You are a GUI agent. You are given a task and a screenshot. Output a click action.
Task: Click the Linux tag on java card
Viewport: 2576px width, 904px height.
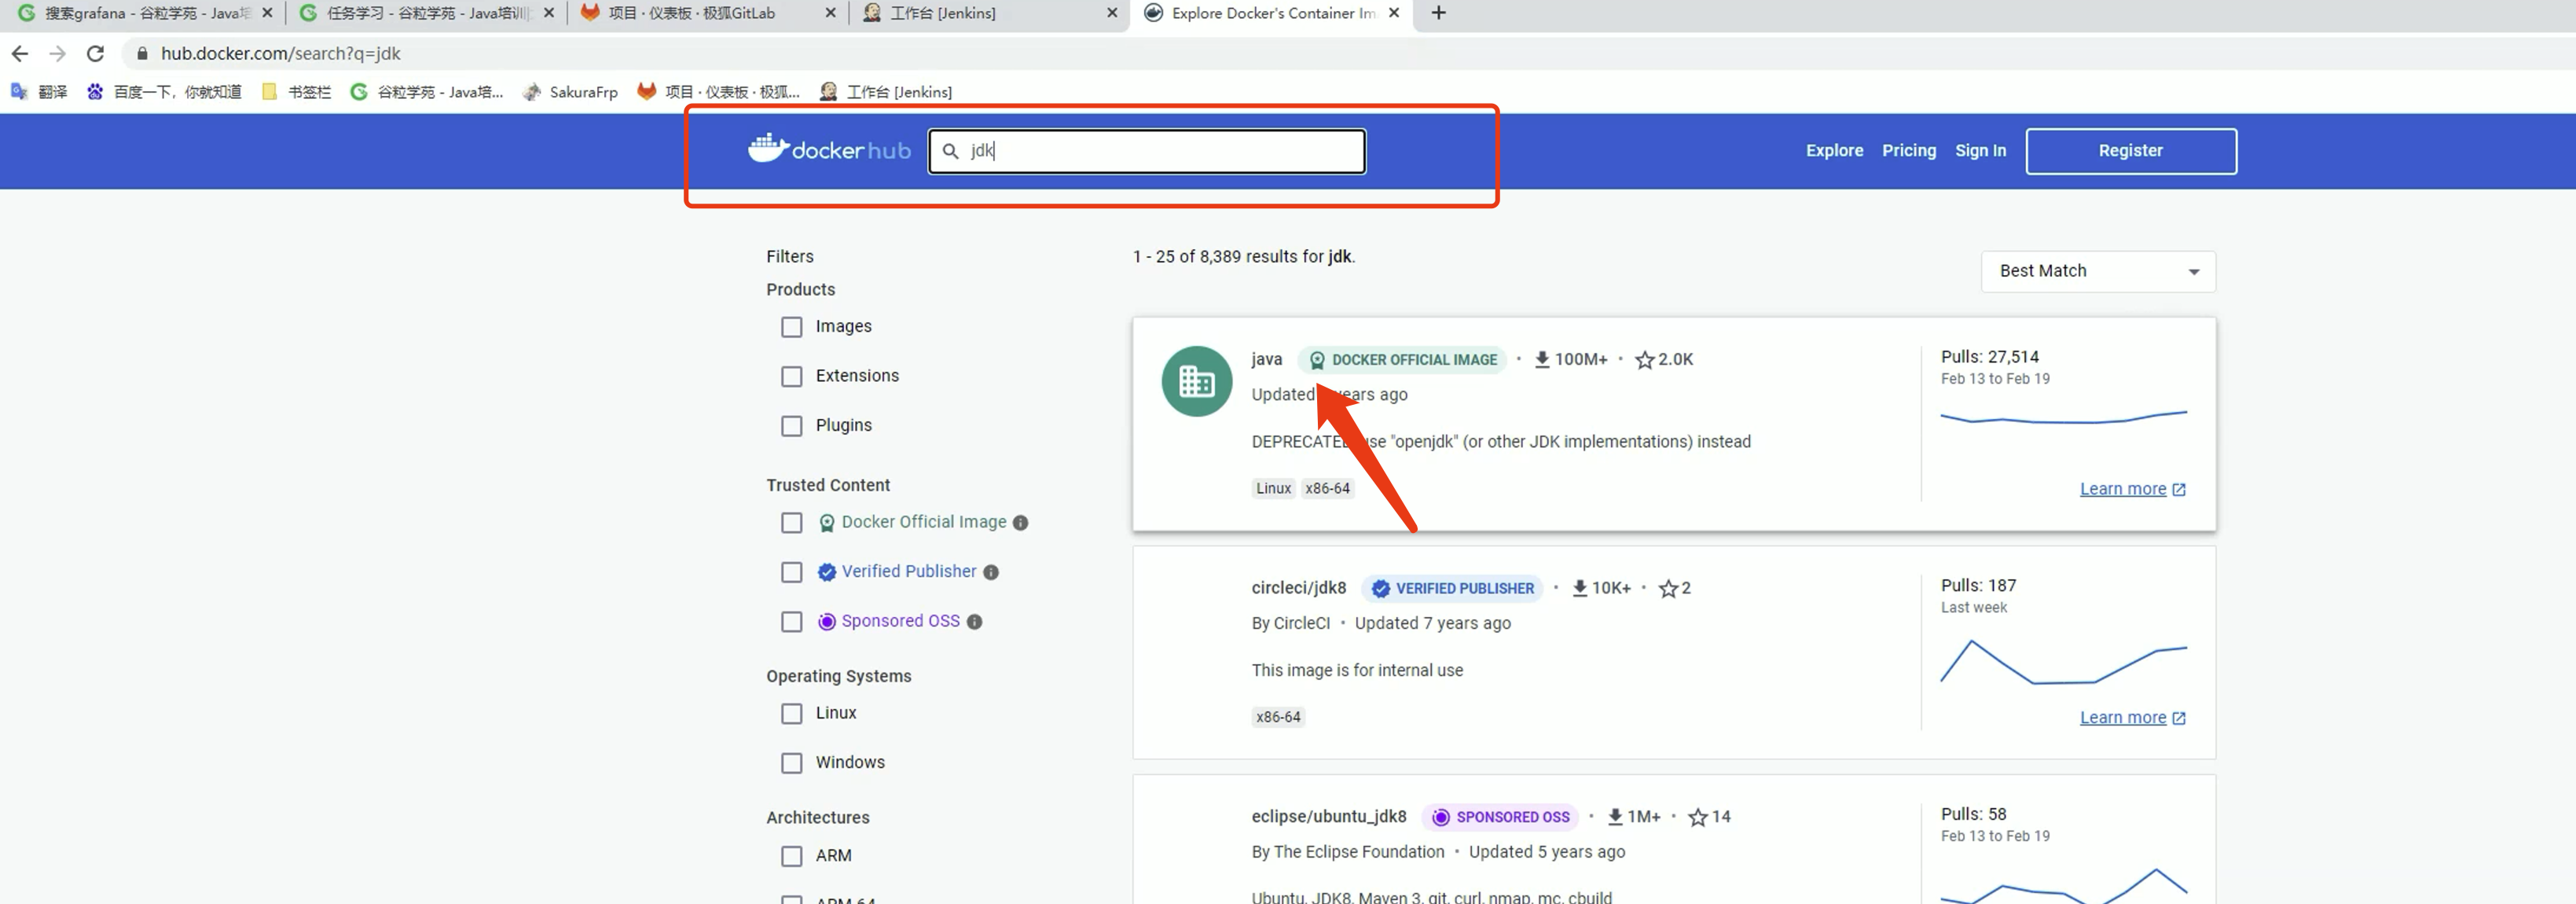pos(1273,488)
